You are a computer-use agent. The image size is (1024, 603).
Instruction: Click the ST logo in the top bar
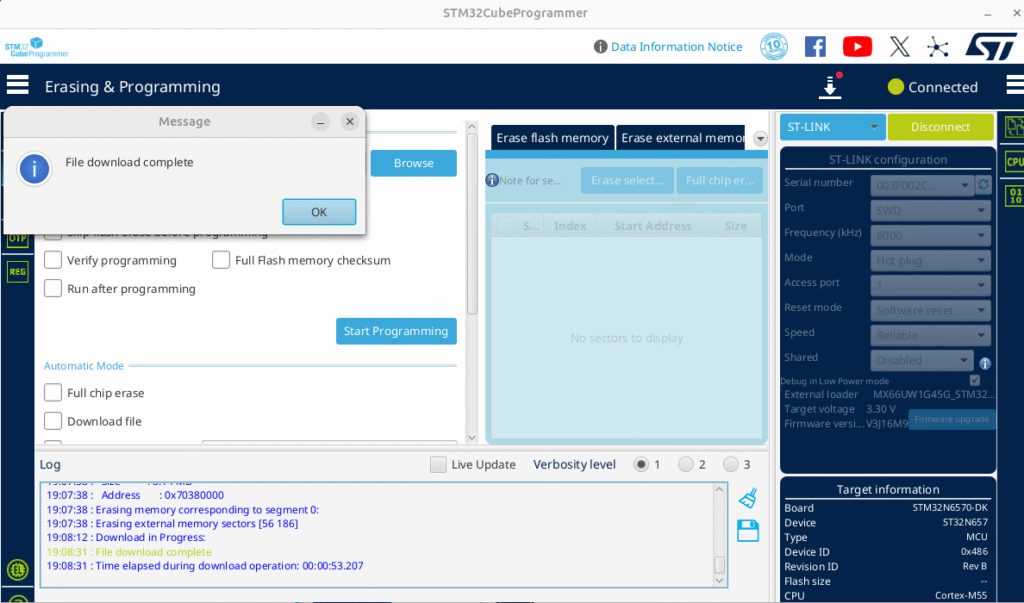coord(991,46)
